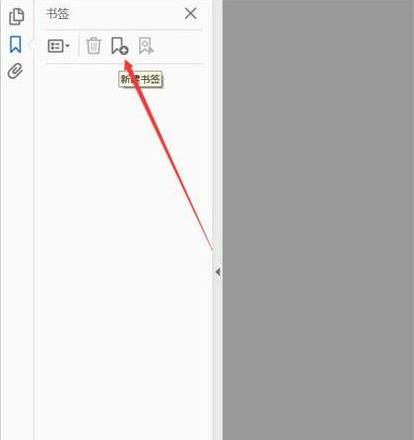Open the page thumbnails panel

click(16, 17)
